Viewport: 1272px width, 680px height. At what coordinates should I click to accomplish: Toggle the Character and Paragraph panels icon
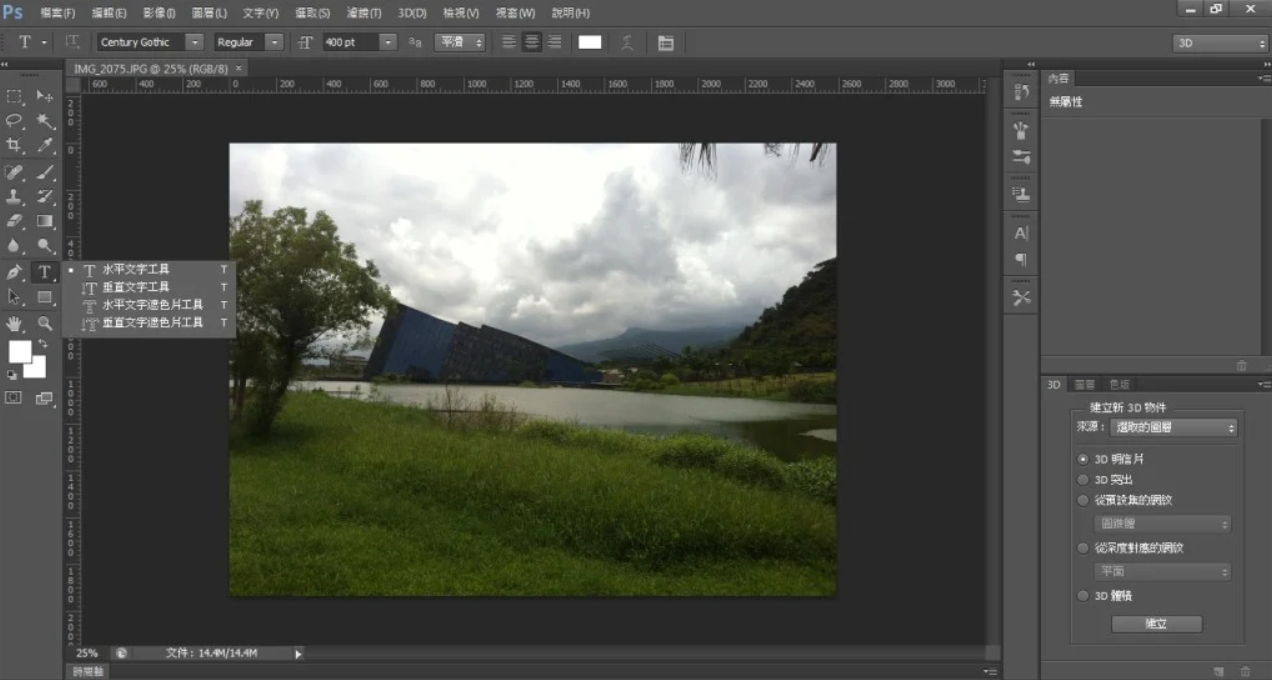coord(664,42)
